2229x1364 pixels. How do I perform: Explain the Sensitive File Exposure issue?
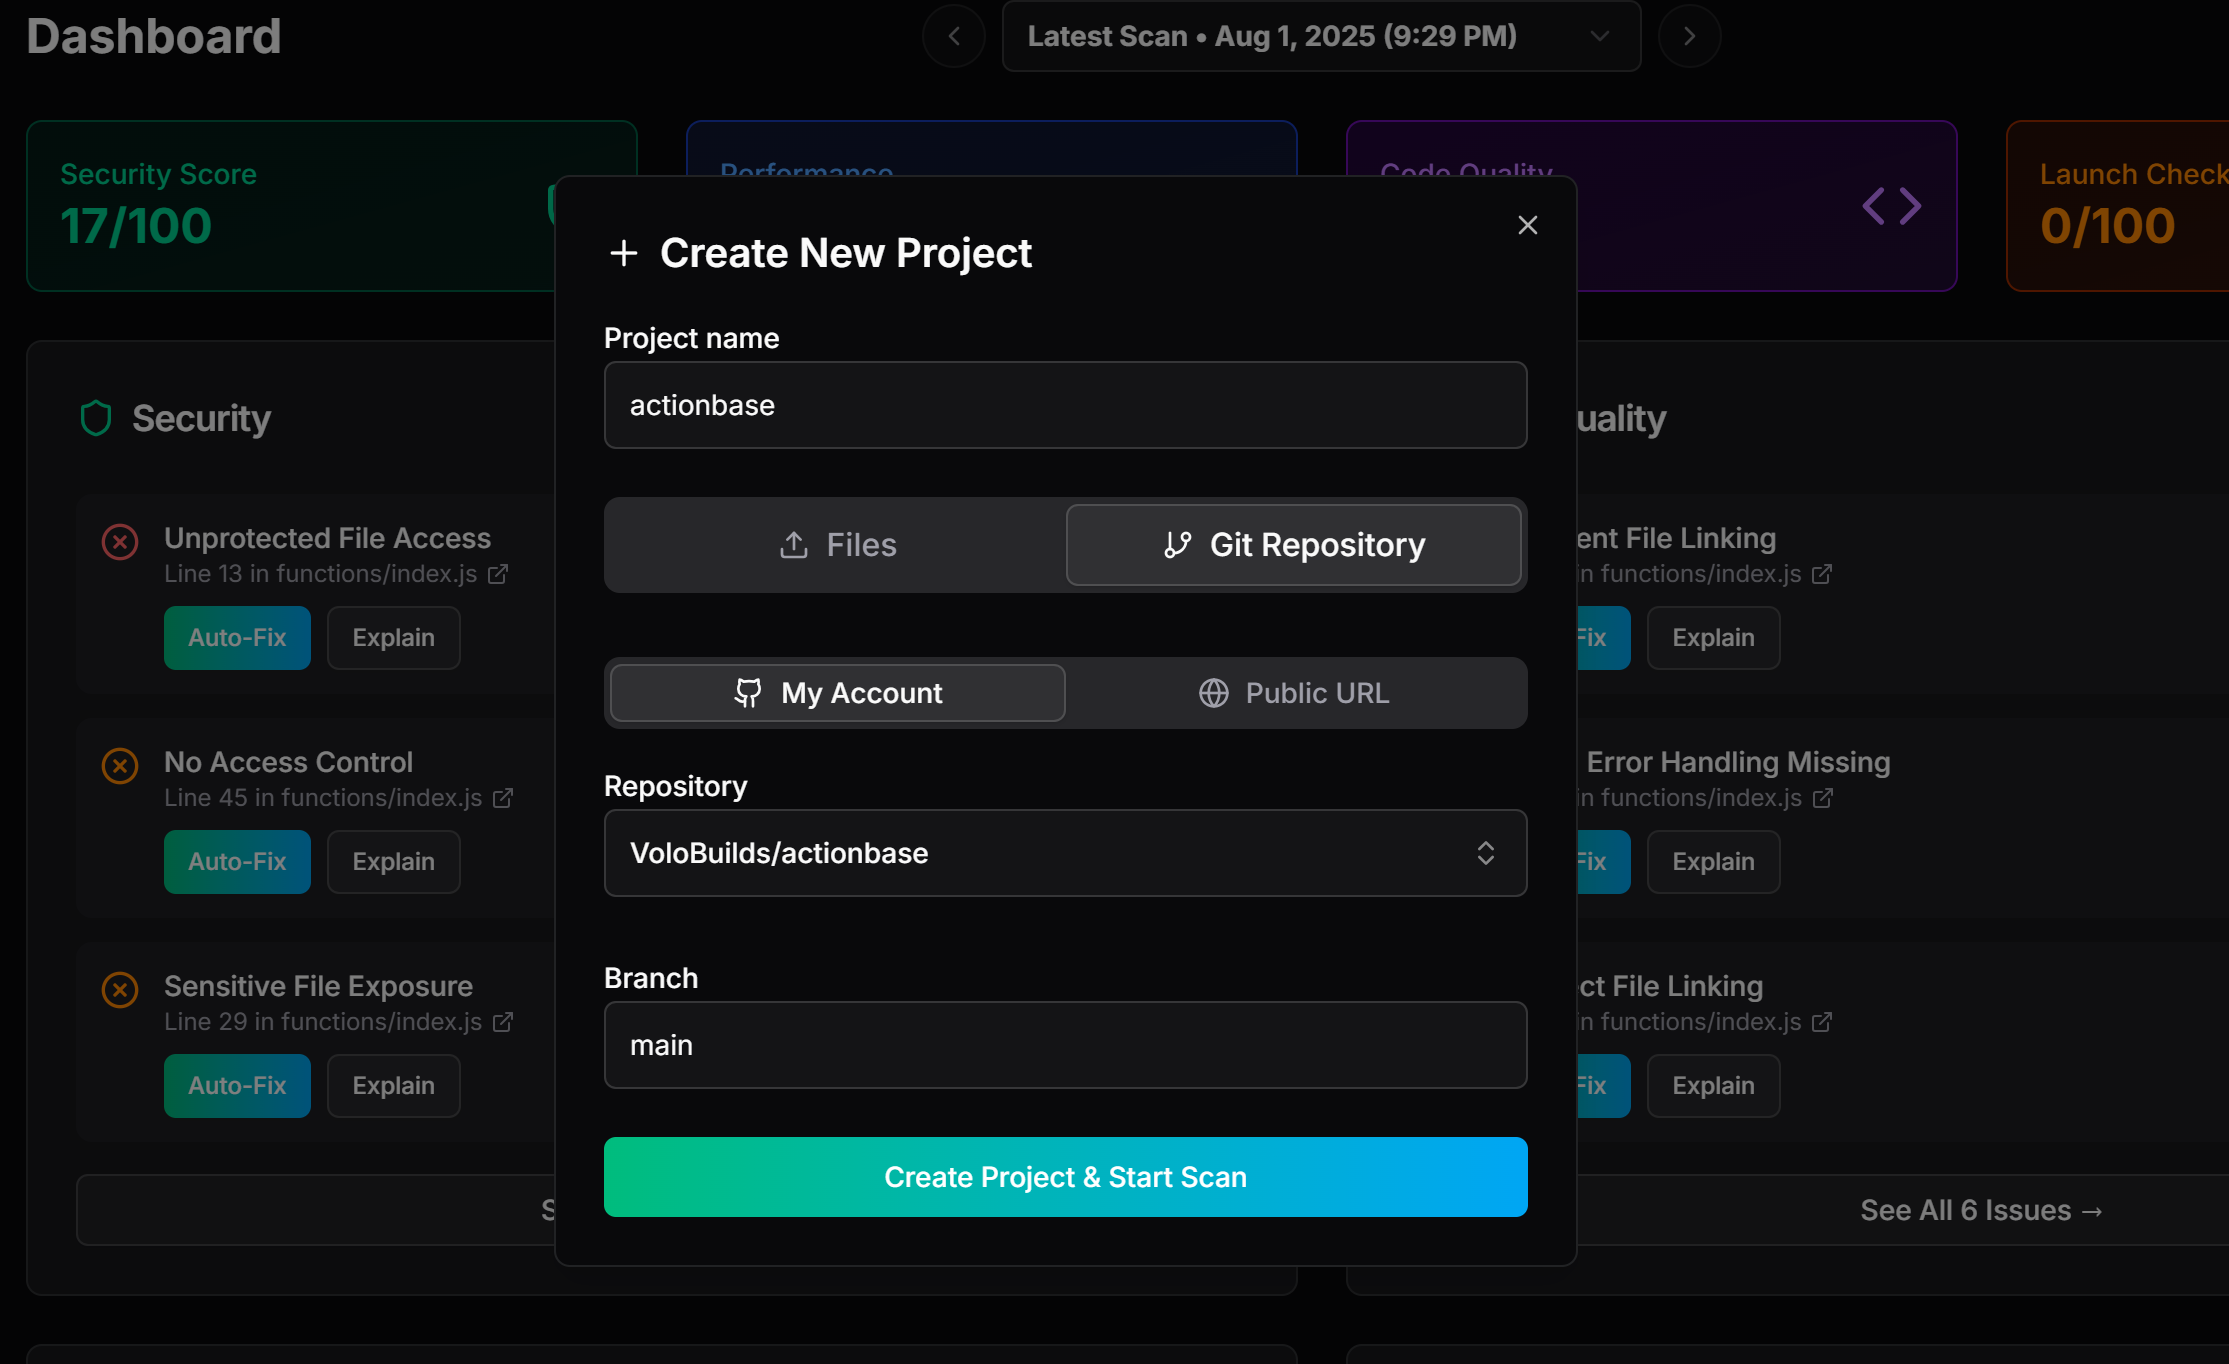point(393,1086)
